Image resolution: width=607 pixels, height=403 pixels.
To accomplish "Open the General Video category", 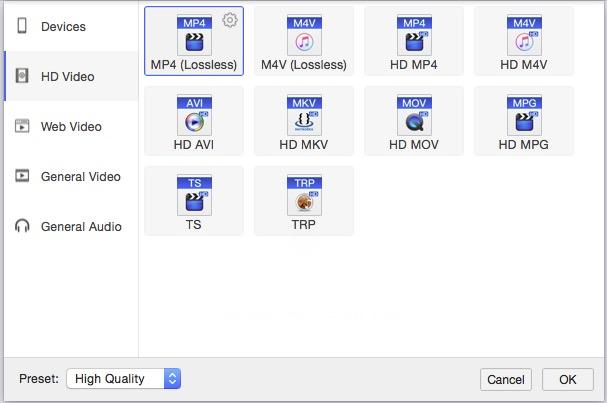I will [x=71, y=176].
